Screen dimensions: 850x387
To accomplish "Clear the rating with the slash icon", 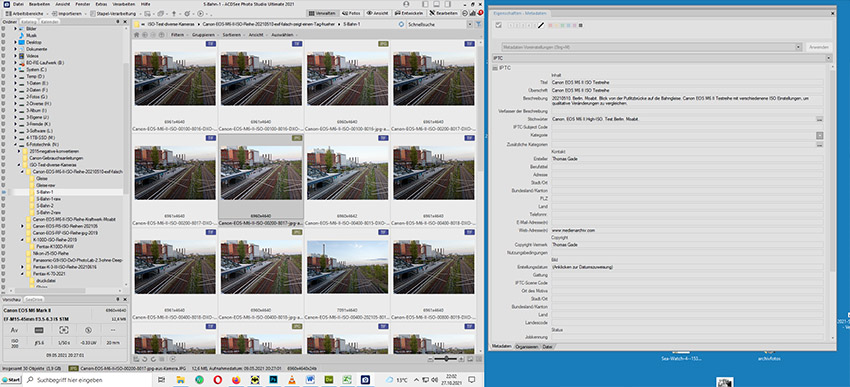I will click(541, 25).
